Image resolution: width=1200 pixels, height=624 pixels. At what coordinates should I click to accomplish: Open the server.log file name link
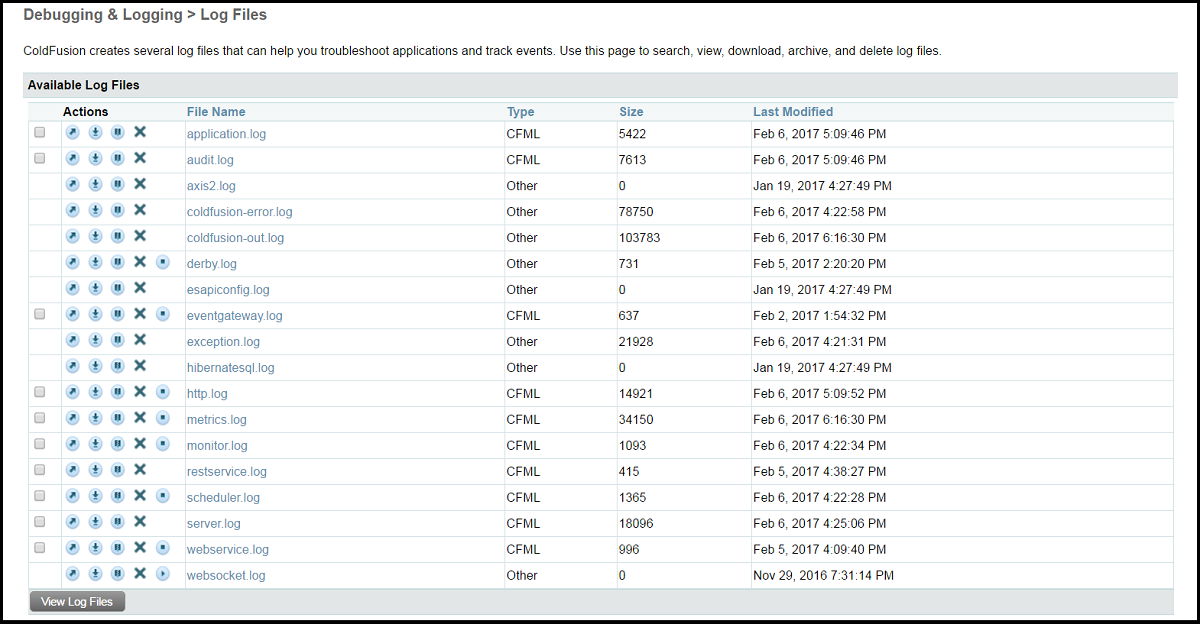[x=214, y=524]
